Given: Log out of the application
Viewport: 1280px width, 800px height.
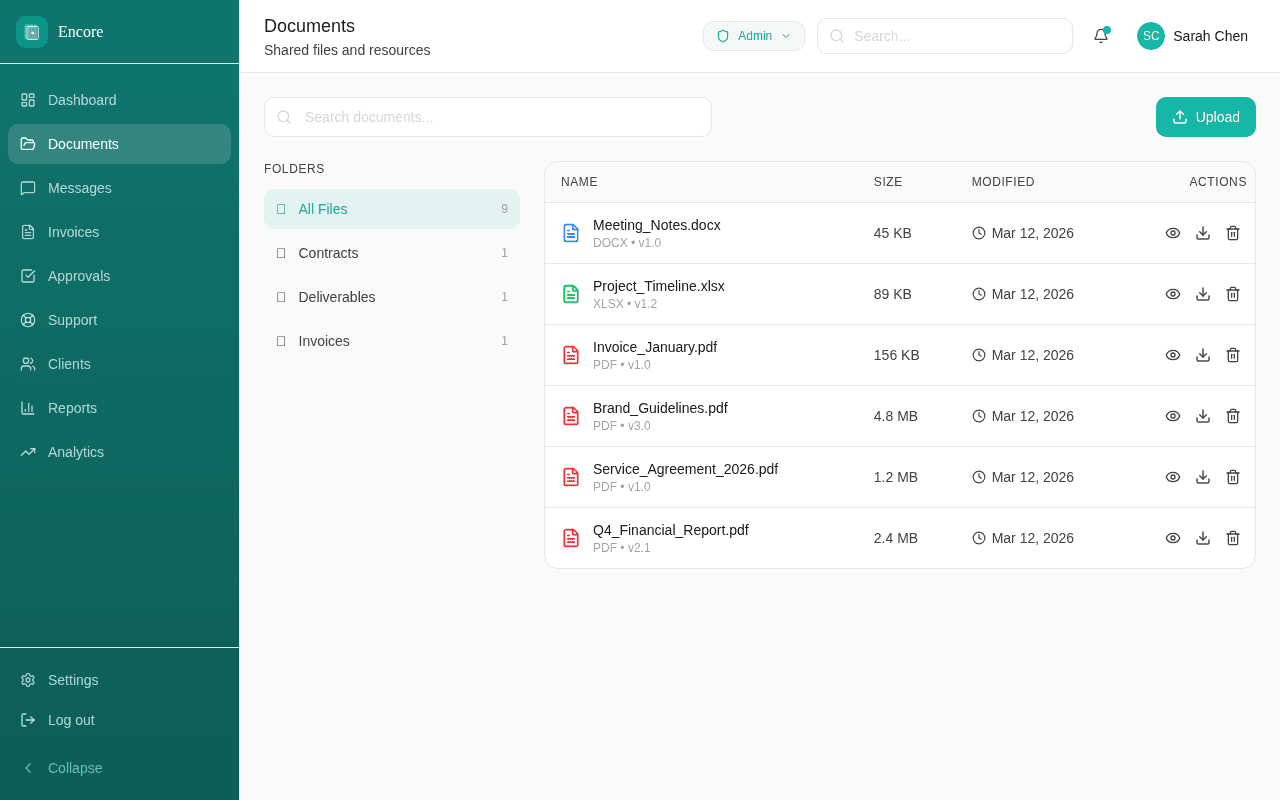Looking at the screenshot, I should (x=70, y=720).
